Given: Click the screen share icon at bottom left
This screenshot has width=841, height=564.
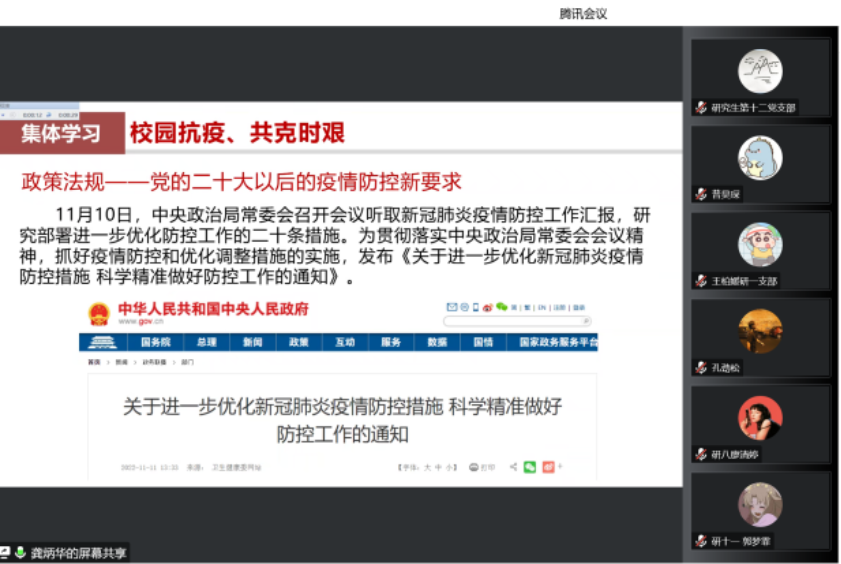Looking at the screenshot, I should click(x=6, y=553).
